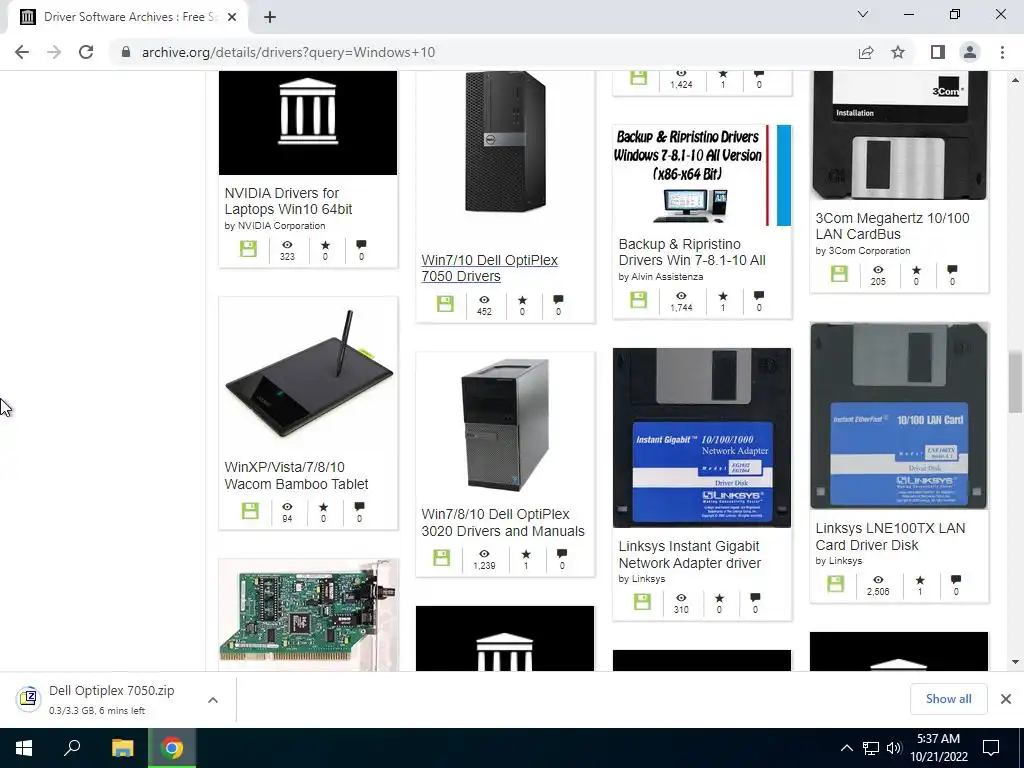Toggle the browser side panel icon
The width and height of the screenshot is (1024, 768).
pos(938,52)
